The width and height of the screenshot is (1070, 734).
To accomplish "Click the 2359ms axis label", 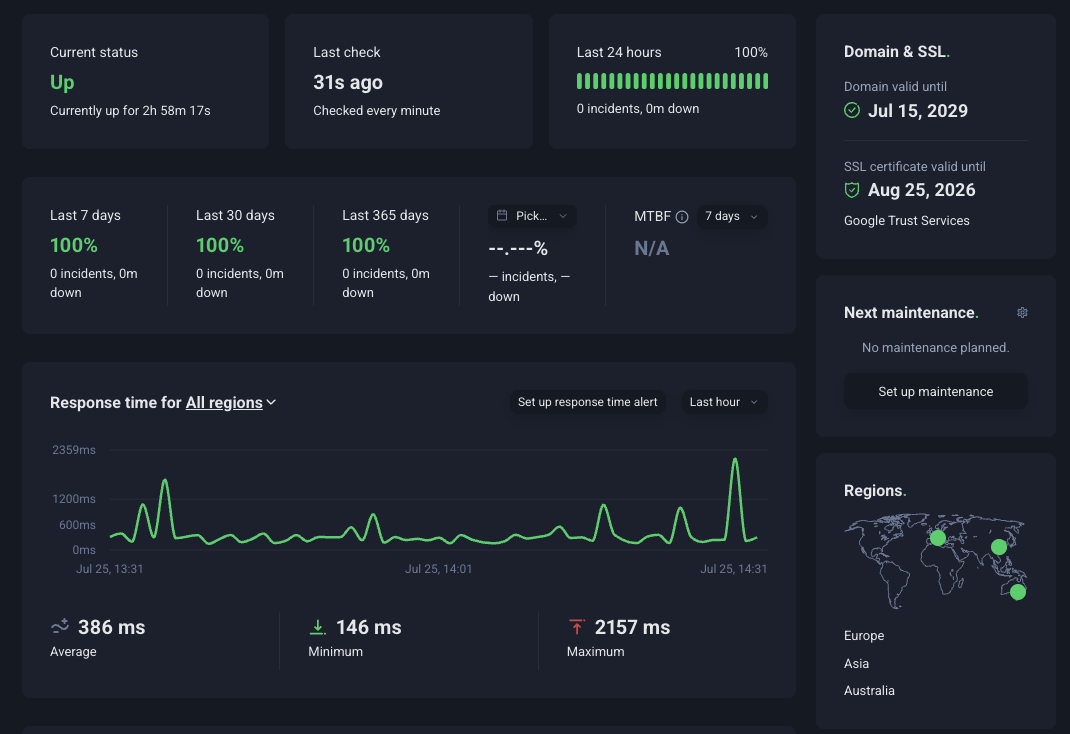I will [74, 450].
